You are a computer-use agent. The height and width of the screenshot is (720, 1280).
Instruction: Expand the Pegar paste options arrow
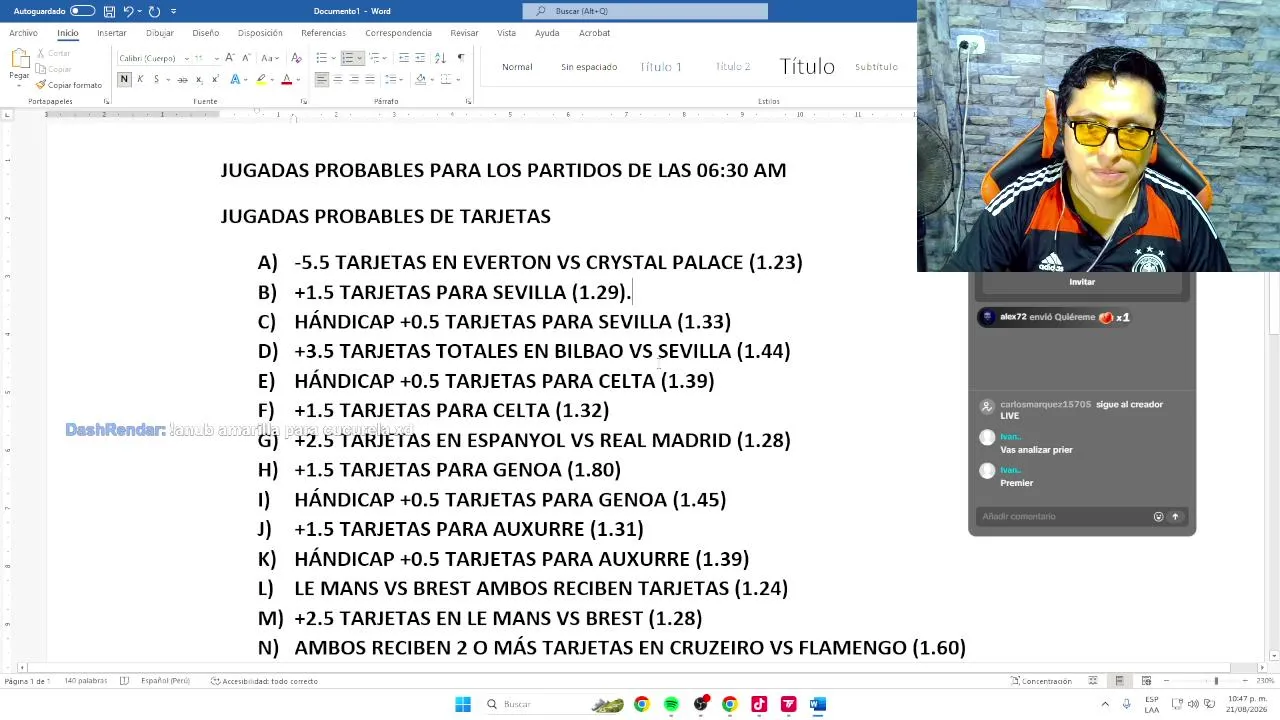[x=19, y=85]
